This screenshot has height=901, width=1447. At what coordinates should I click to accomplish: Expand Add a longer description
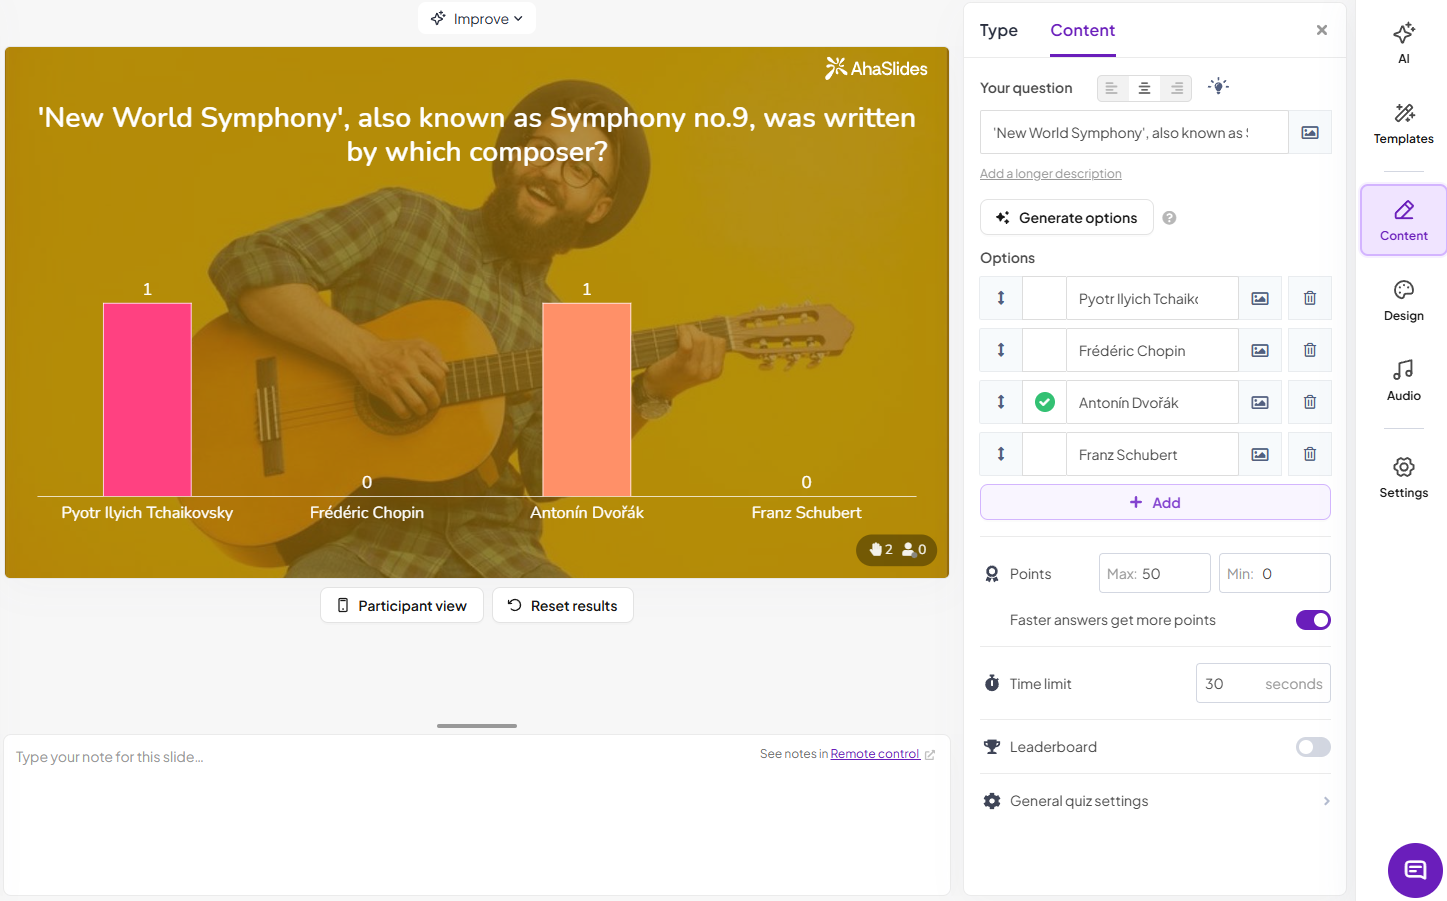(x=1050, y=174)
